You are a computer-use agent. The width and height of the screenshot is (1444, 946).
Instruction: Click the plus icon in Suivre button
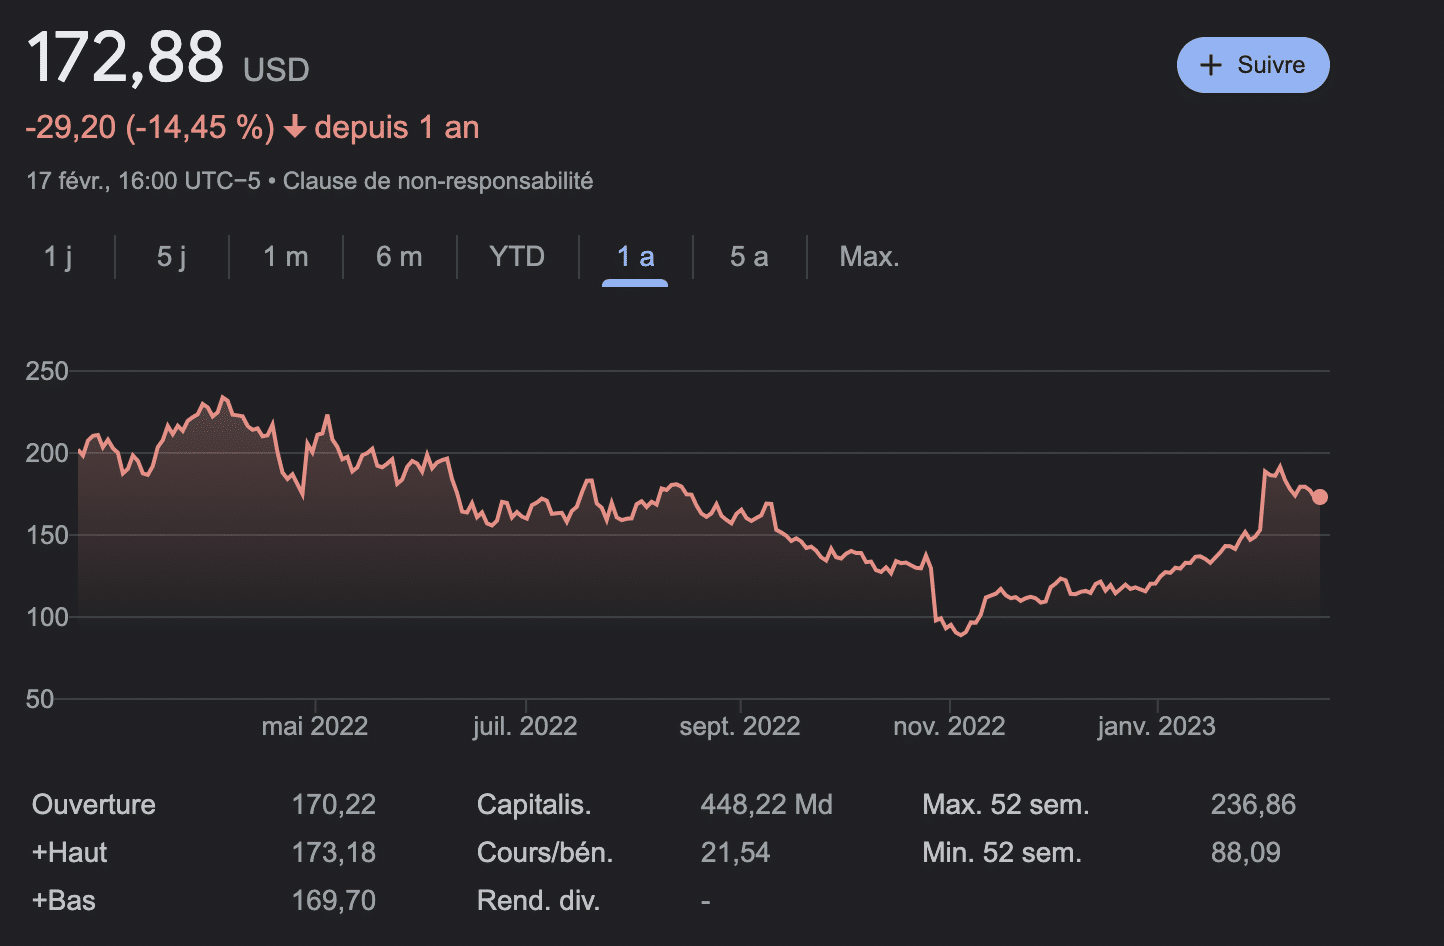(x=1211, y=65)
